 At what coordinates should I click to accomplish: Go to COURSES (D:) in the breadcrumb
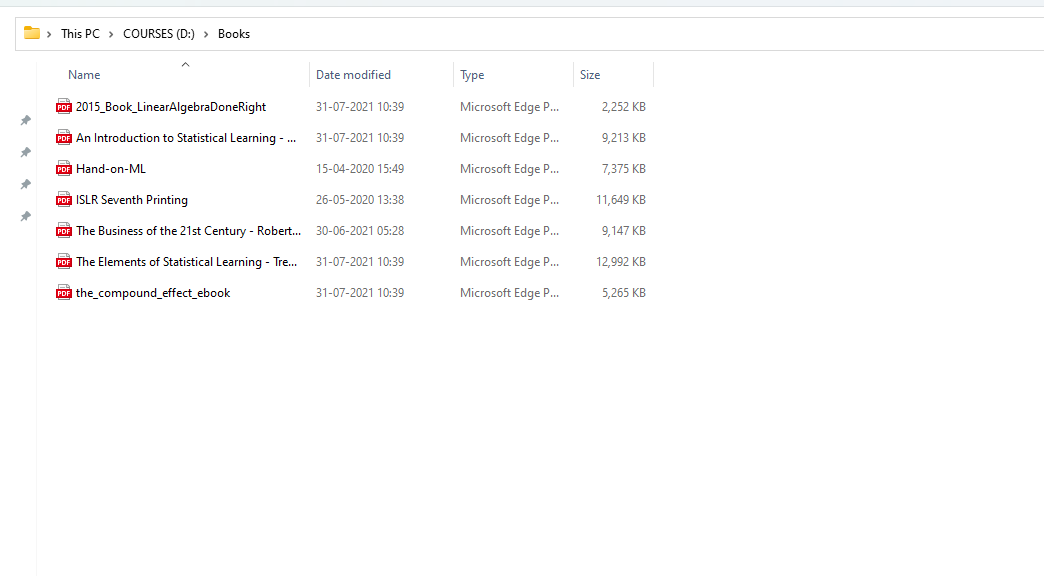click(x=158, y=34)
